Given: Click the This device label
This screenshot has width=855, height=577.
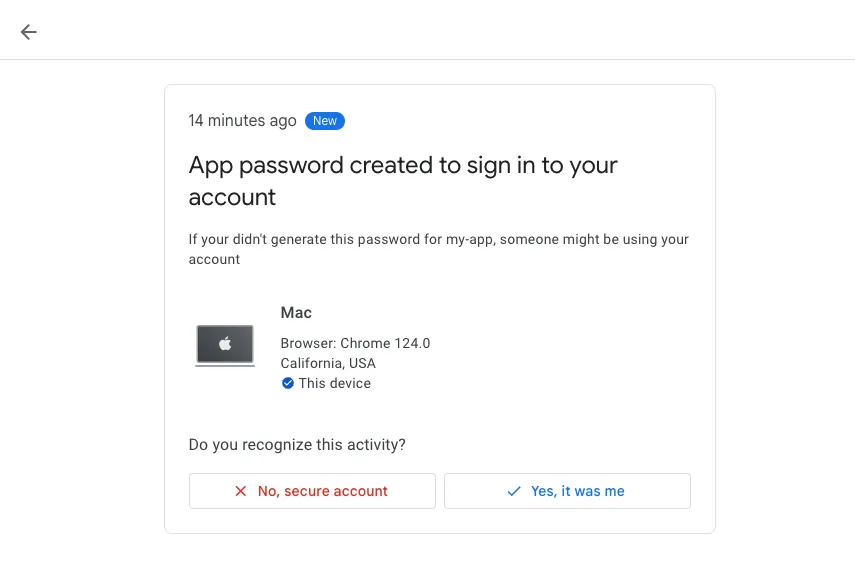Looking at the screenshot, I should 333,383.
